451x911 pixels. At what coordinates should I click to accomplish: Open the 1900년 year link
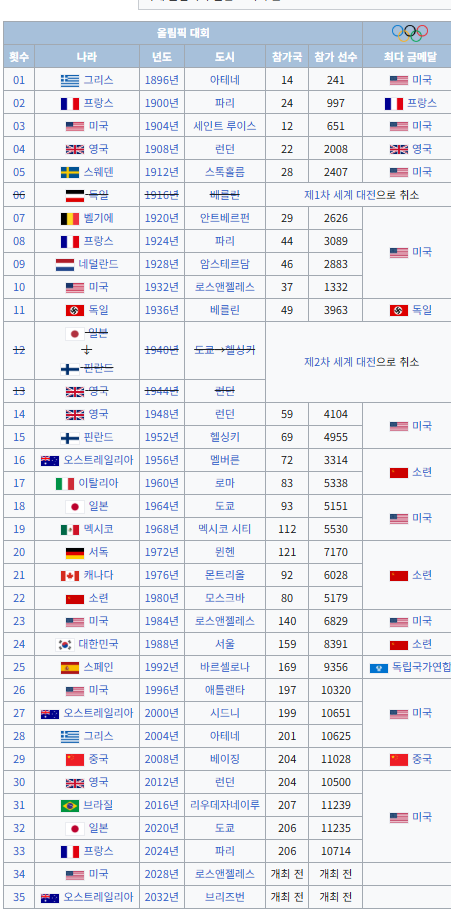[162, 103]
